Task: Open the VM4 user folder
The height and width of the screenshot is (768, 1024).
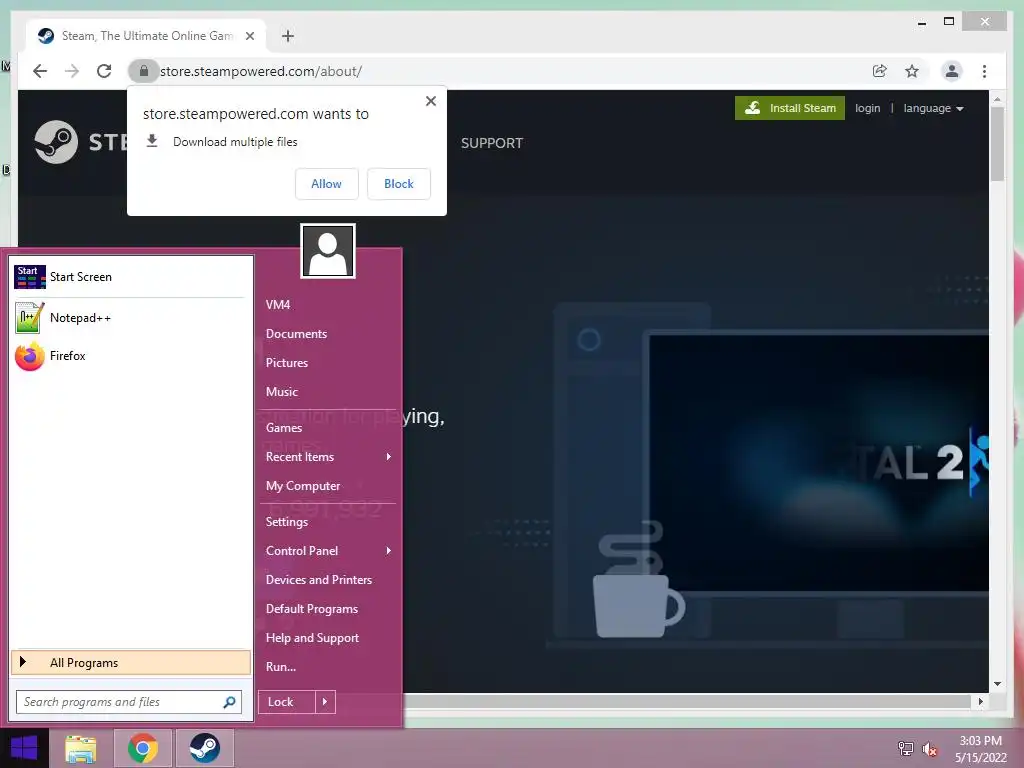Action: tap(278, 304)
